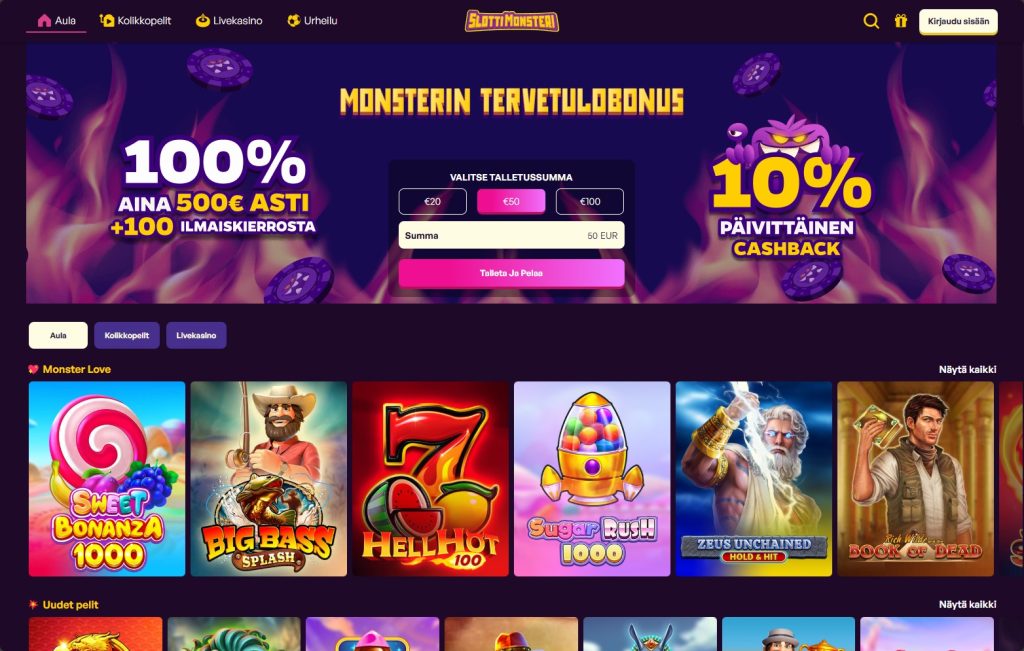Switch to the Livekasino filter tab
This screenshot has width=1024, height=651.
[196, 335]
